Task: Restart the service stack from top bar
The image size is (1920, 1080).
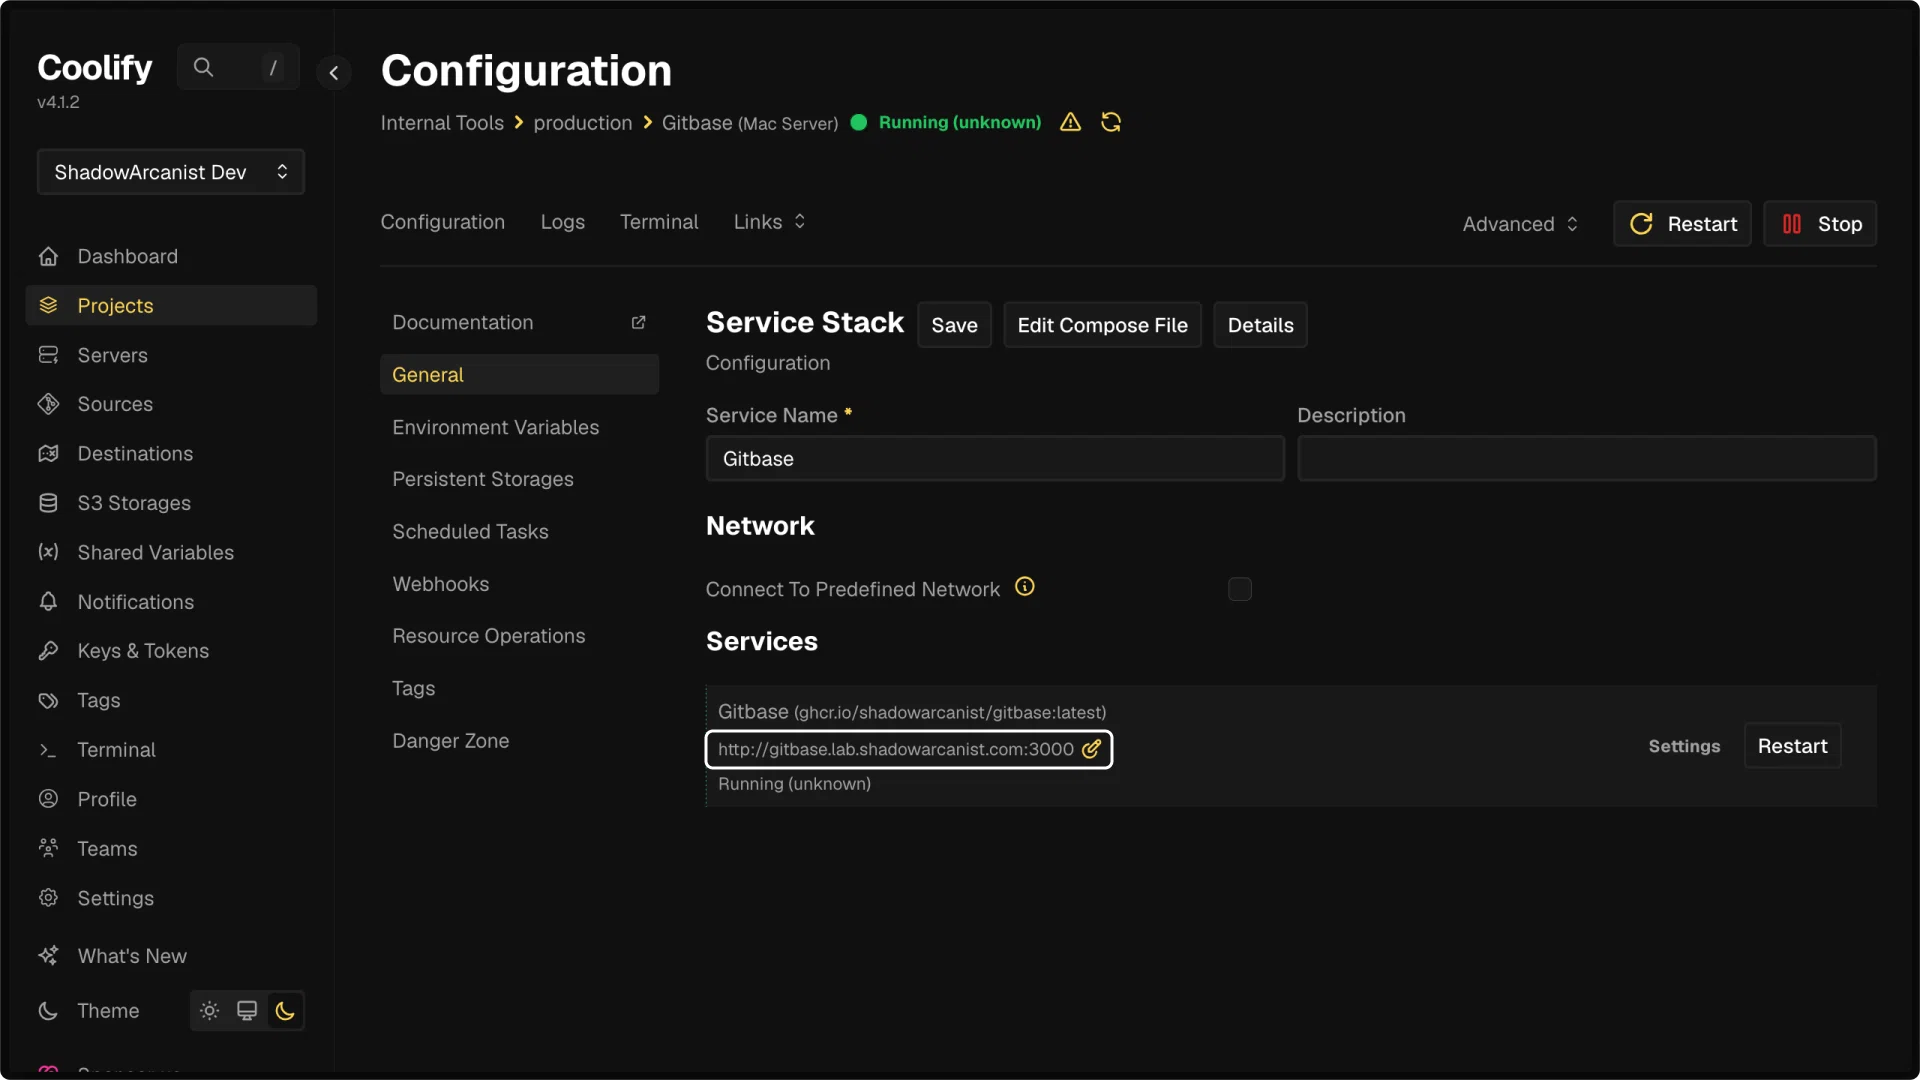Action: 1682,224
